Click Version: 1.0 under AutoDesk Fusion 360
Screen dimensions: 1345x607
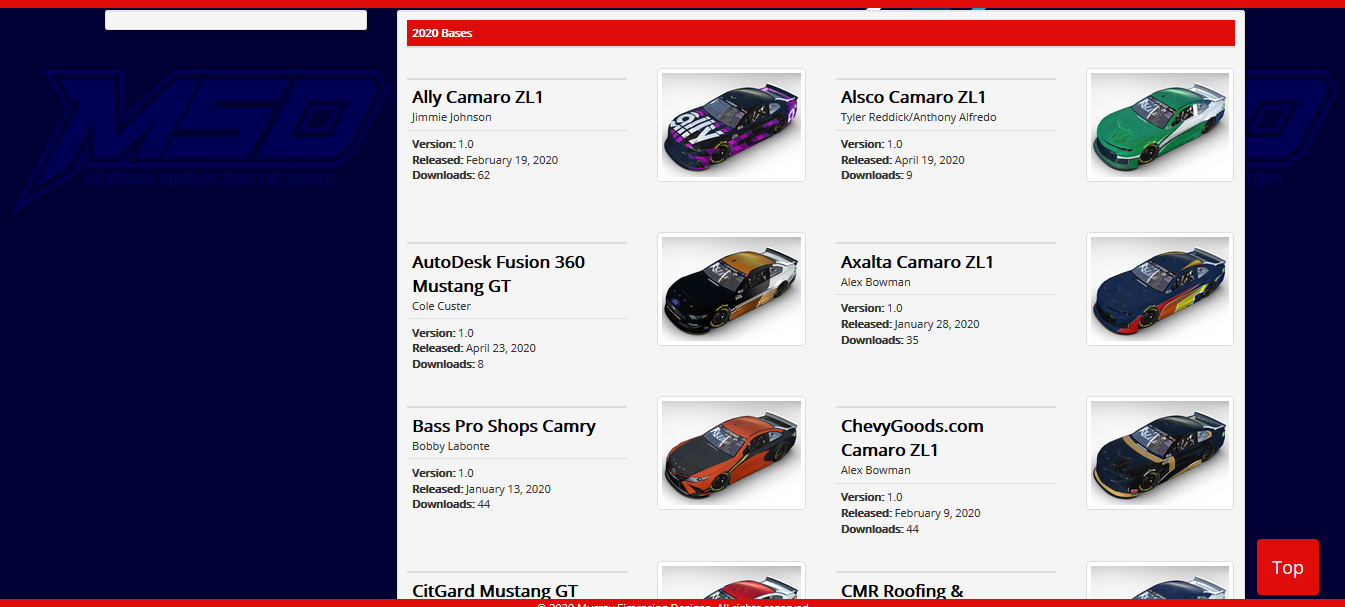coord(443,333)
